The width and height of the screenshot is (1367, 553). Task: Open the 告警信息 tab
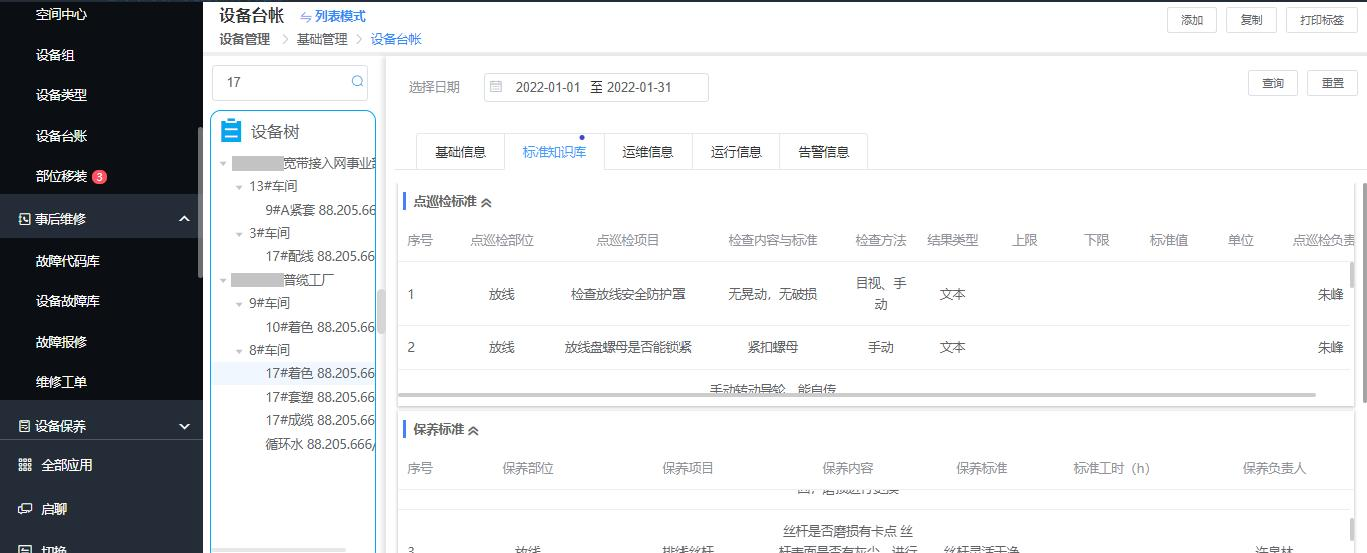tap(823, 152)
